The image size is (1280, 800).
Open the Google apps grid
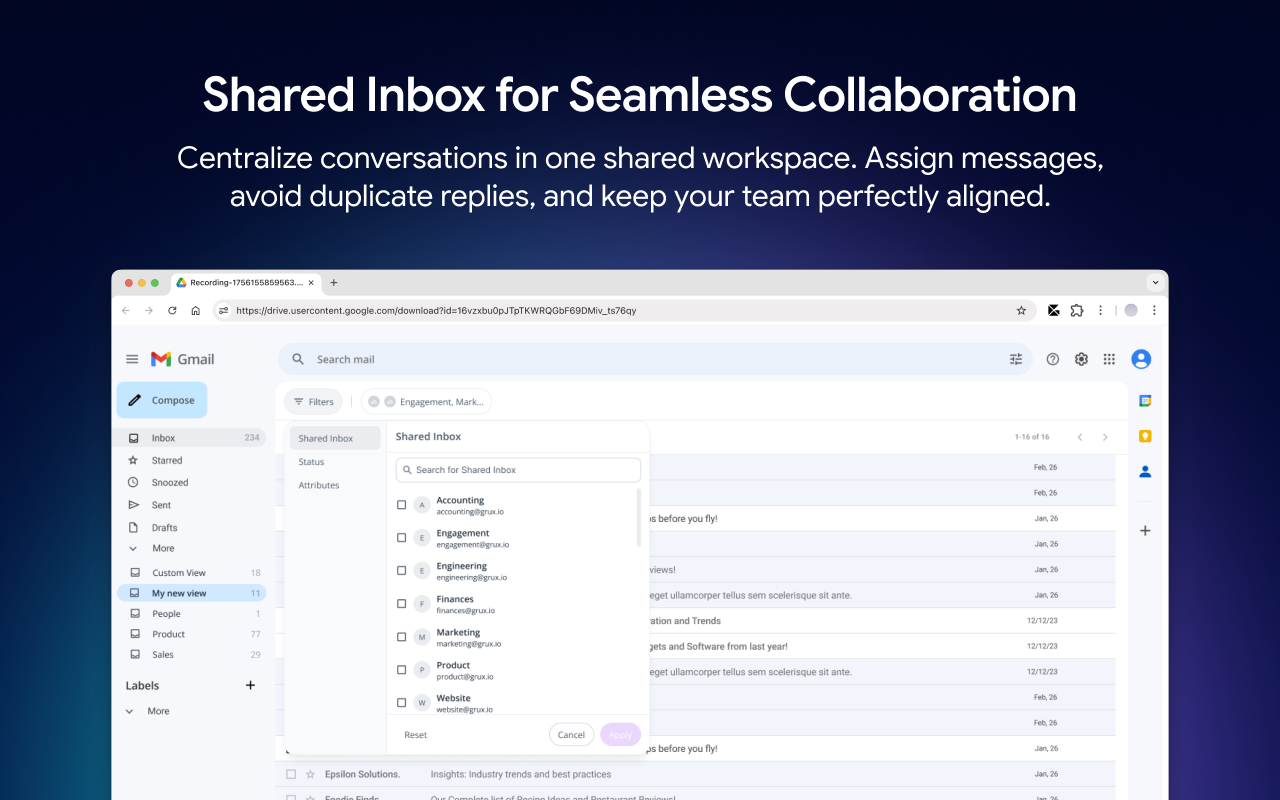[x=1109, y=359]
